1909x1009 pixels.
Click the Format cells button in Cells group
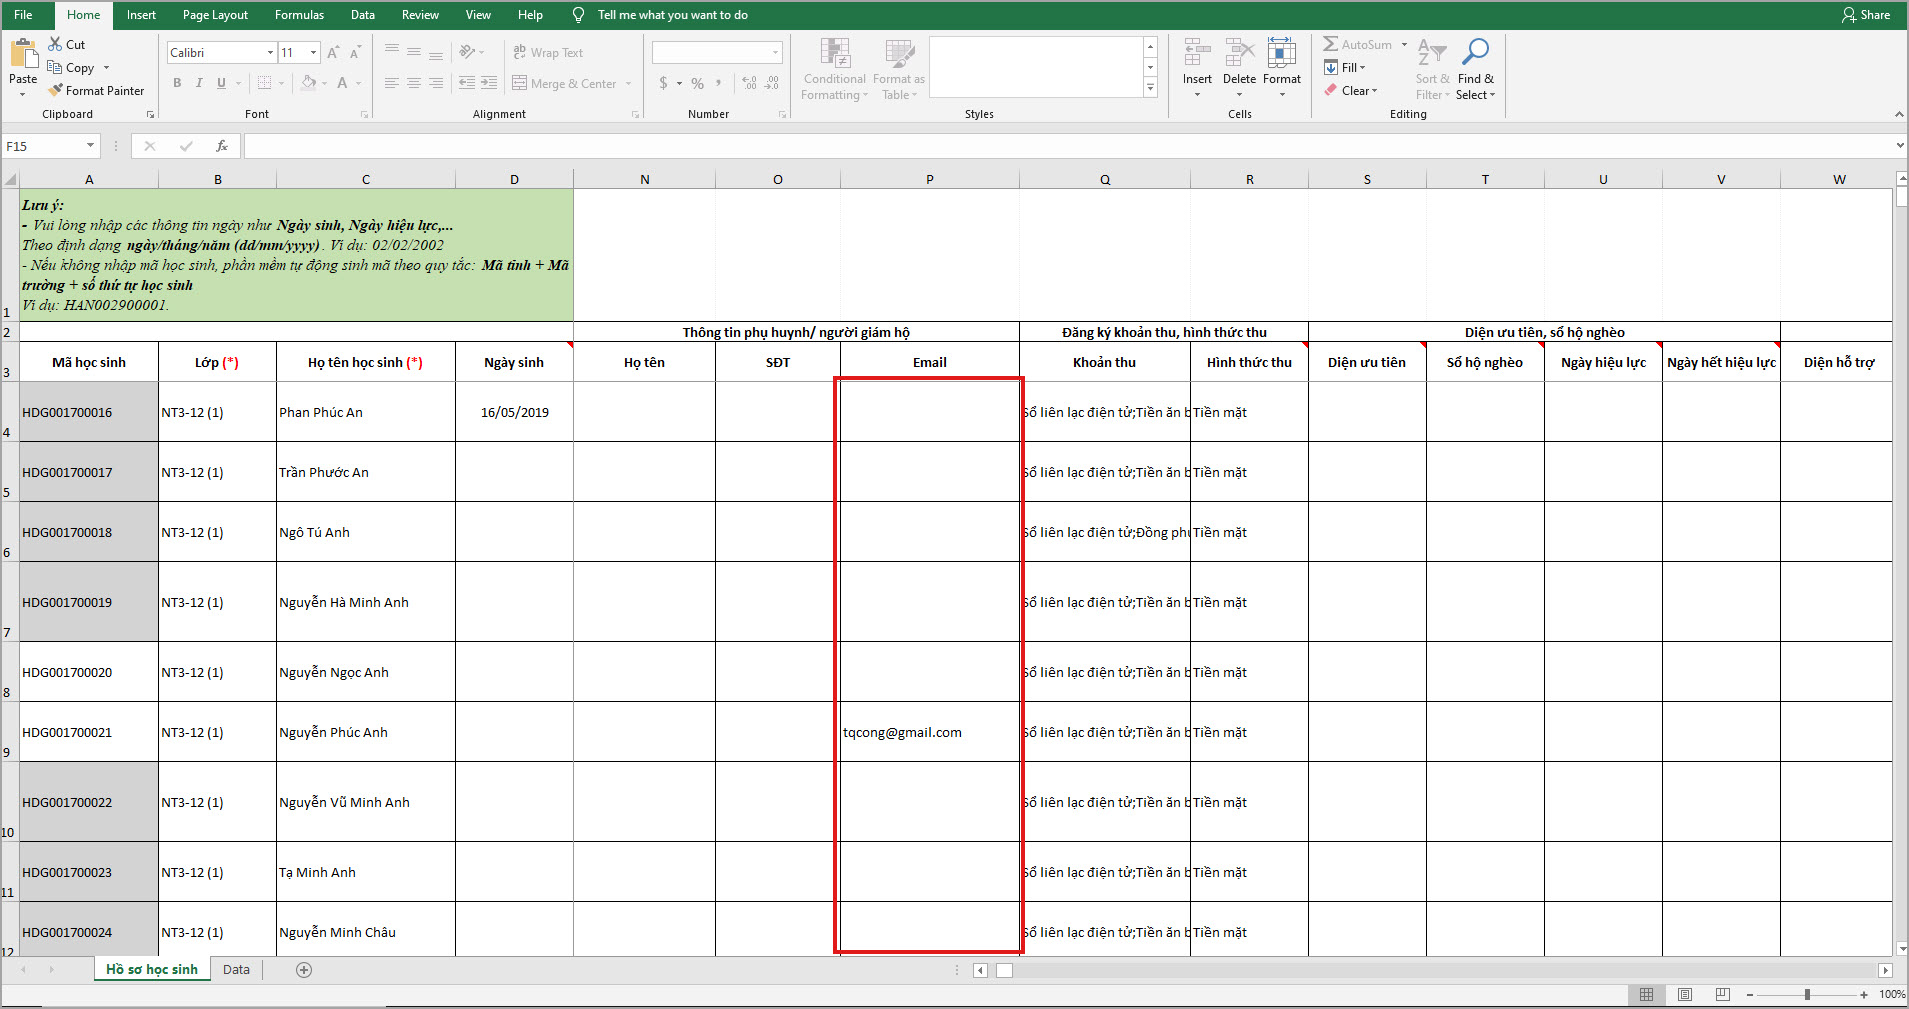(x=1282, y=69)
